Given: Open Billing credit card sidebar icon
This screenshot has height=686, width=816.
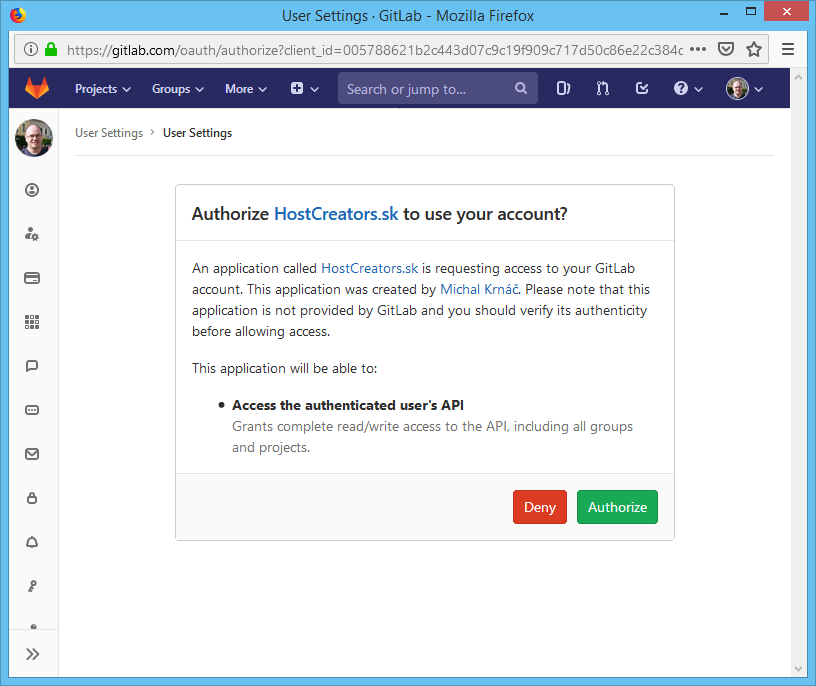Looking at the screenshot, I should click(x=32, y=278).
